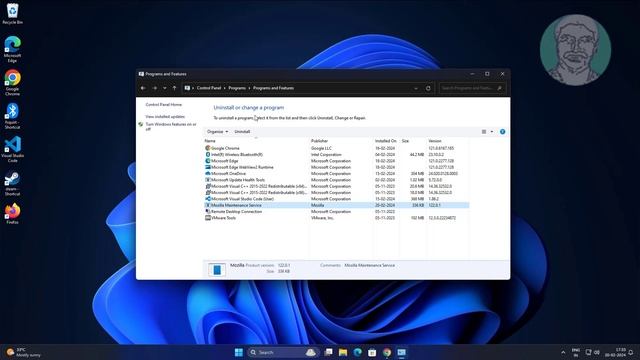The image size is (640, 360).
Task: Sort programs by Size column header
Action: [x=413, y=141]
